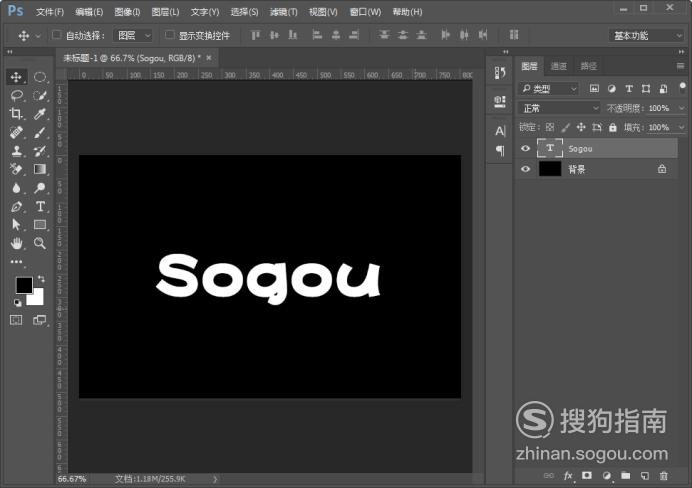Select the Move tool in the toolbox
The height and width of the screenshot is (488, 692).
[x=16, y=77]
